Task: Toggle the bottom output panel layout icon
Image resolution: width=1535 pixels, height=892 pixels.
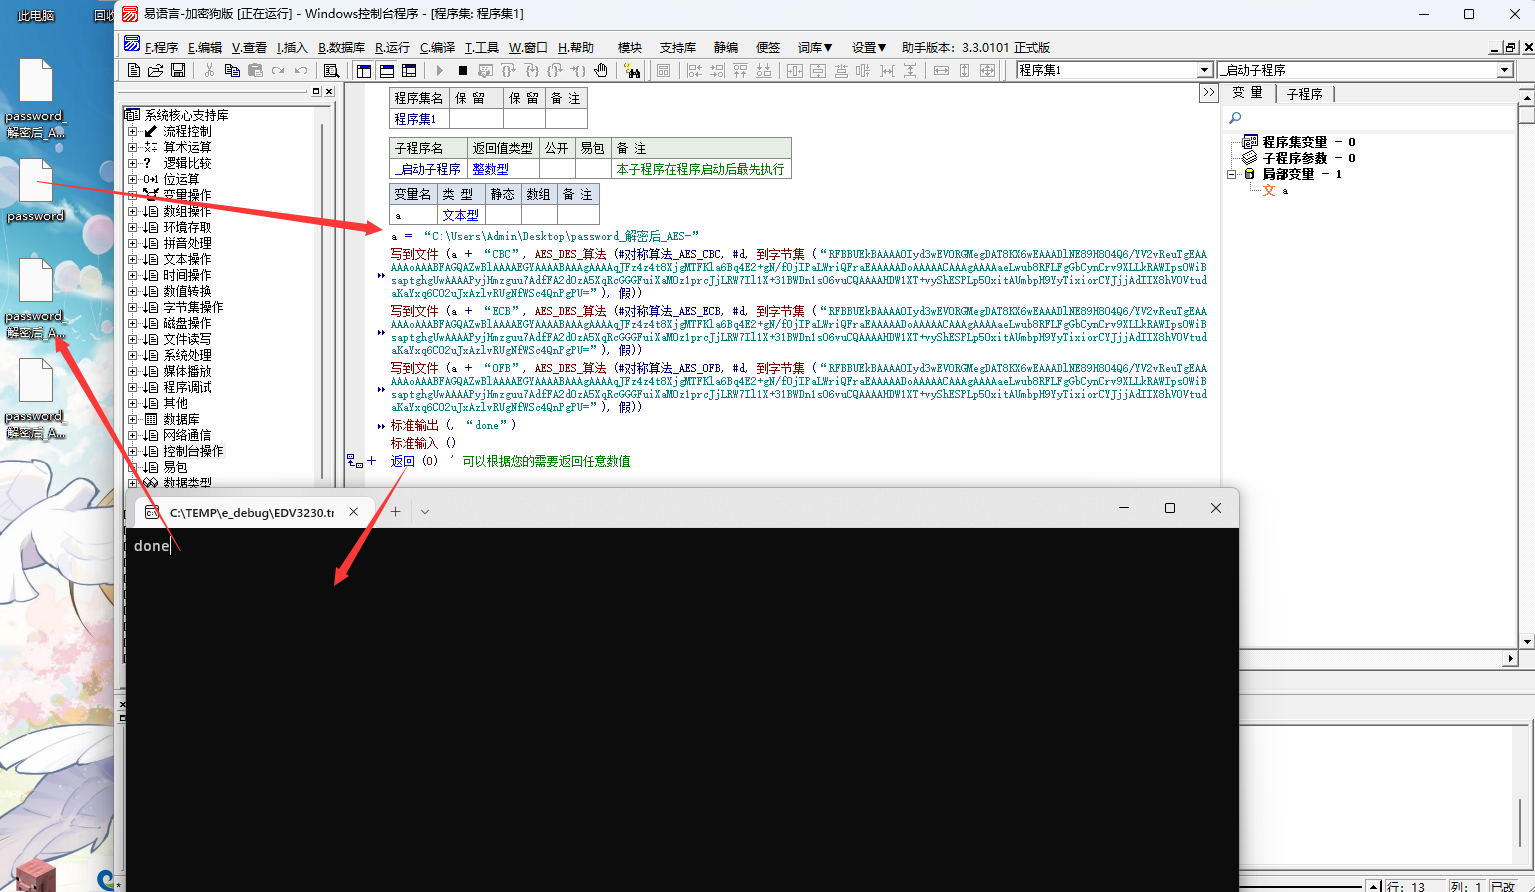Action: [386, 70]
